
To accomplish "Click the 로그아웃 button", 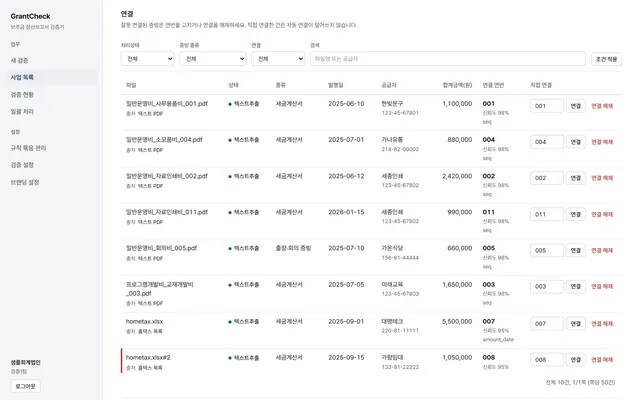I will [26, 386].
